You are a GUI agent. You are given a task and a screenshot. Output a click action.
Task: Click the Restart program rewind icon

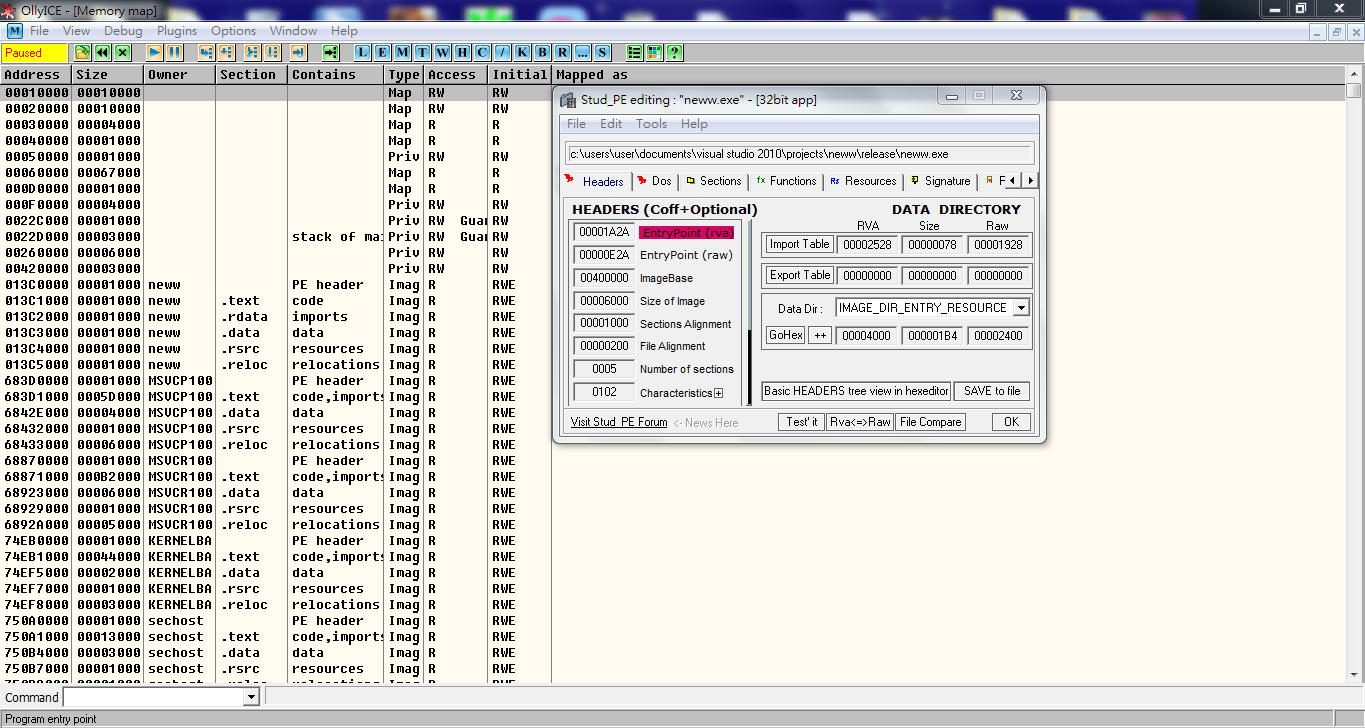tap(102, 52)
